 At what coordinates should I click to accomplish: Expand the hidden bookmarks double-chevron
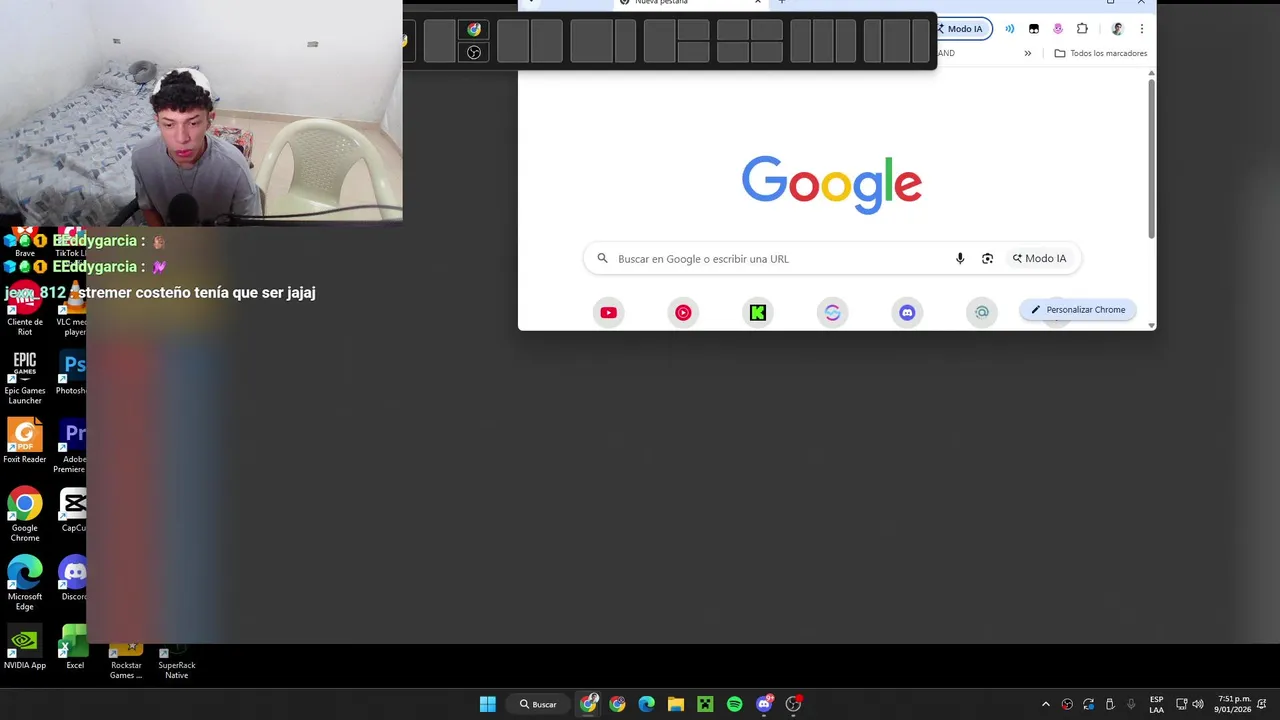pos(1027,53)
